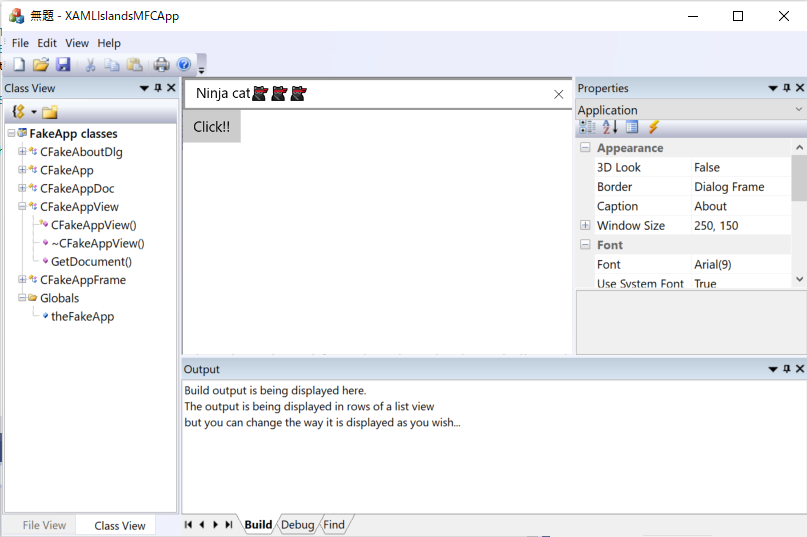The width and height of the screenshot is (807, 537).
Task: Open the sort icon's dropdown arrow in Class View
Action: click(x=33, y=112)
